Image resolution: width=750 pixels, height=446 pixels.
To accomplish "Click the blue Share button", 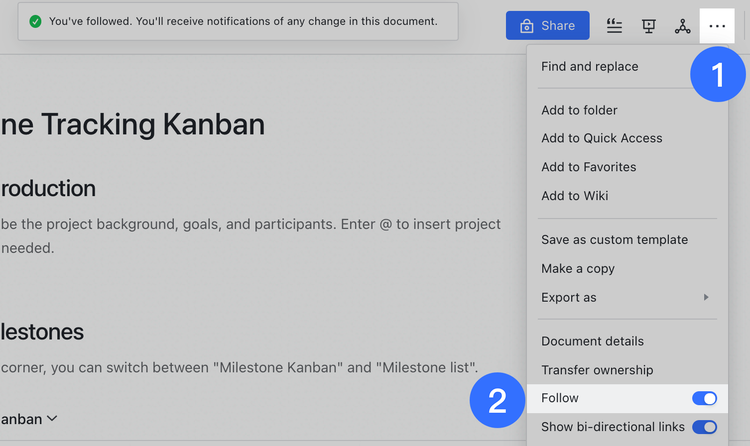I will pyautogui.click(x=548, y=25).
